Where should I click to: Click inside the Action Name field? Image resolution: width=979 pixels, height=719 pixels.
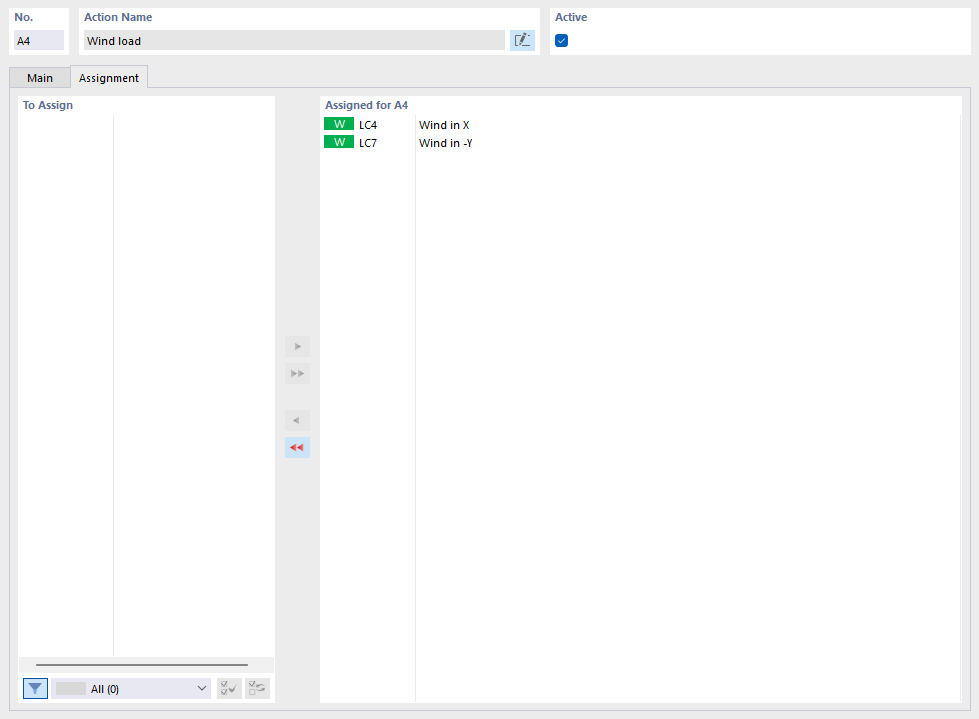[290, 40]
